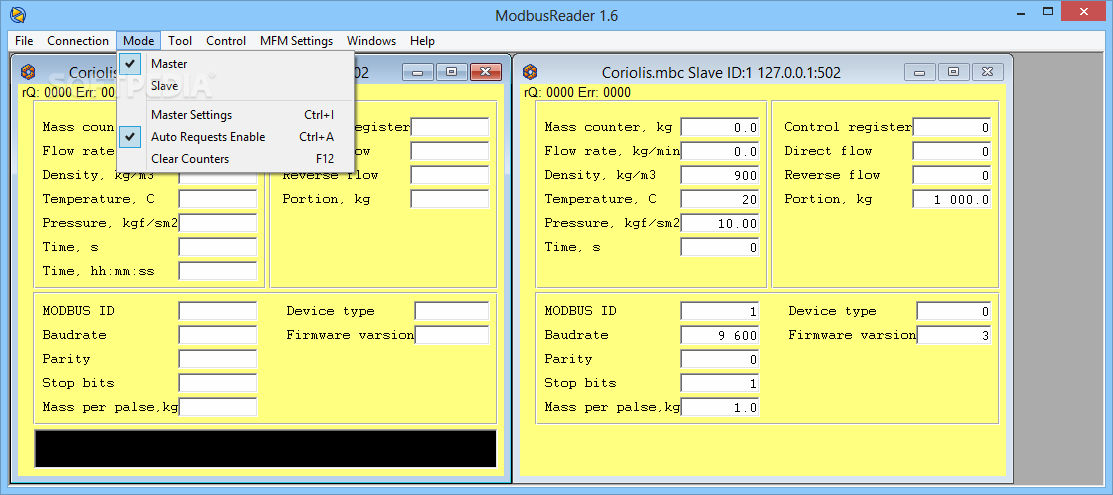Screen dimensions: 1113x495
Task: Click empty Time, hh:mm:ss field in left window
Action: [218, 271]
